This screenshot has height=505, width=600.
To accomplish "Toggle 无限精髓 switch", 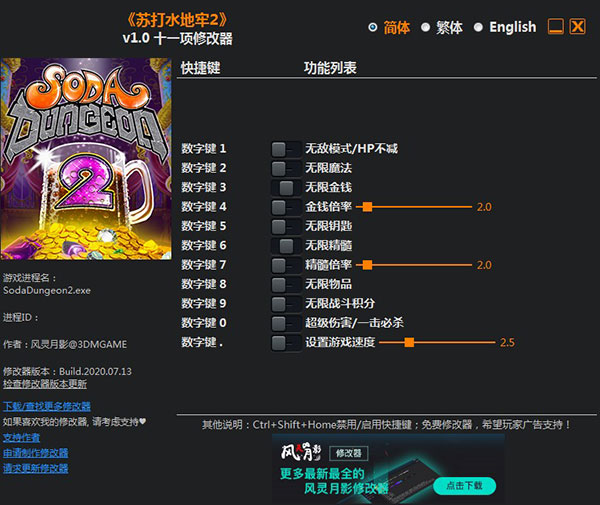I will click(x=286, y=246).
